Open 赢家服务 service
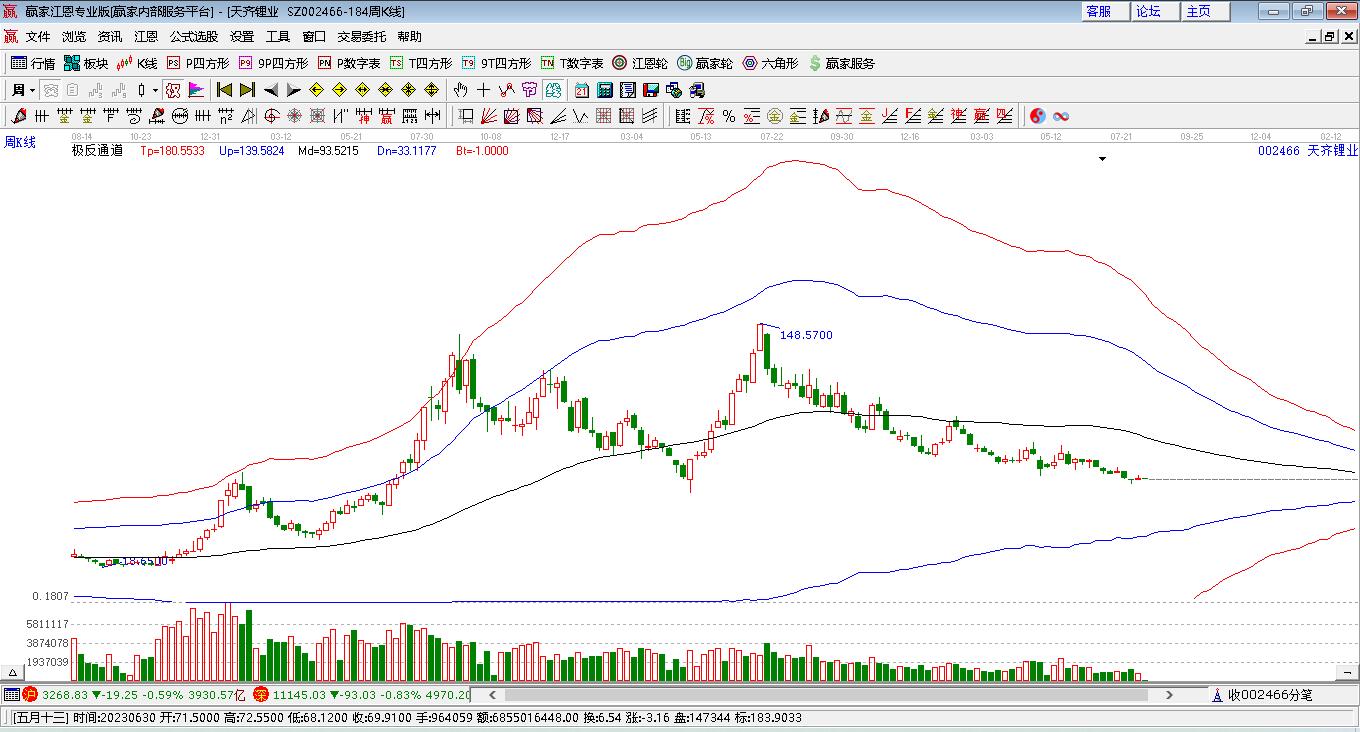 coord(841,63)
